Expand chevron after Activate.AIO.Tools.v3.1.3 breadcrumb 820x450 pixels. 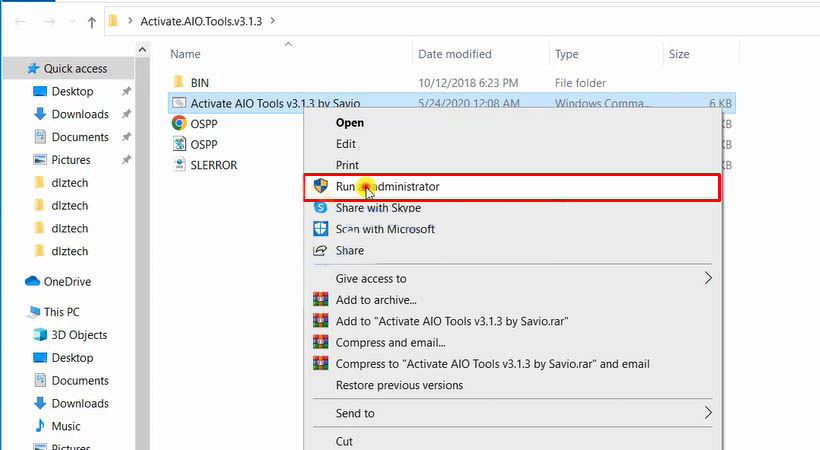tap(272, 21)
